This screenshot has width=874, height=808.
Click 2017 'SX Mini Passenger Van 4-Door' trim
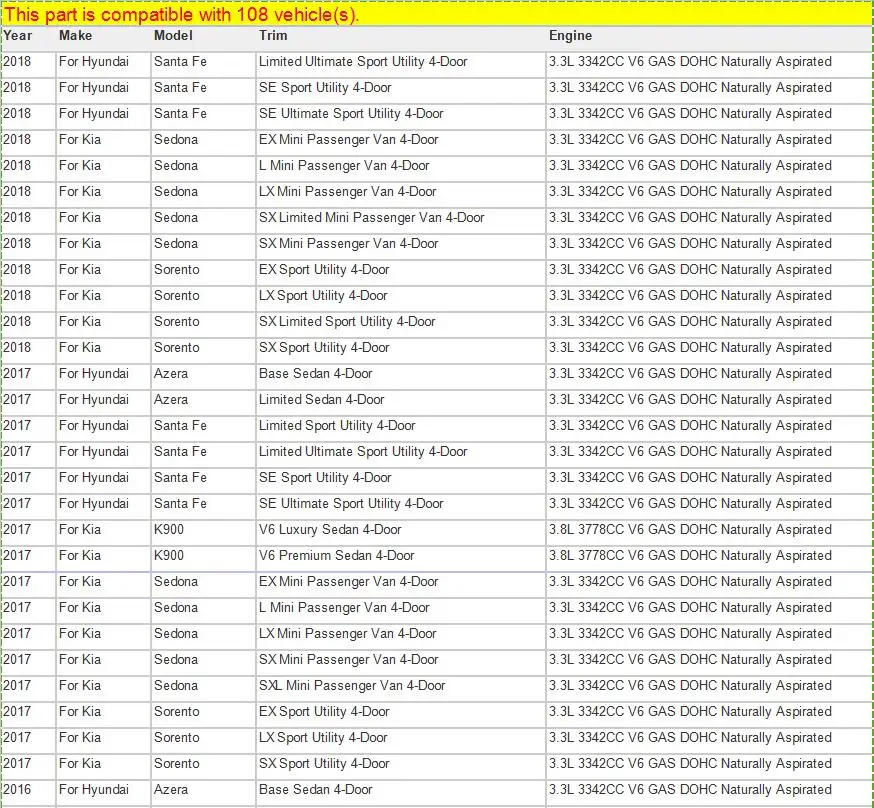[348, 660]
